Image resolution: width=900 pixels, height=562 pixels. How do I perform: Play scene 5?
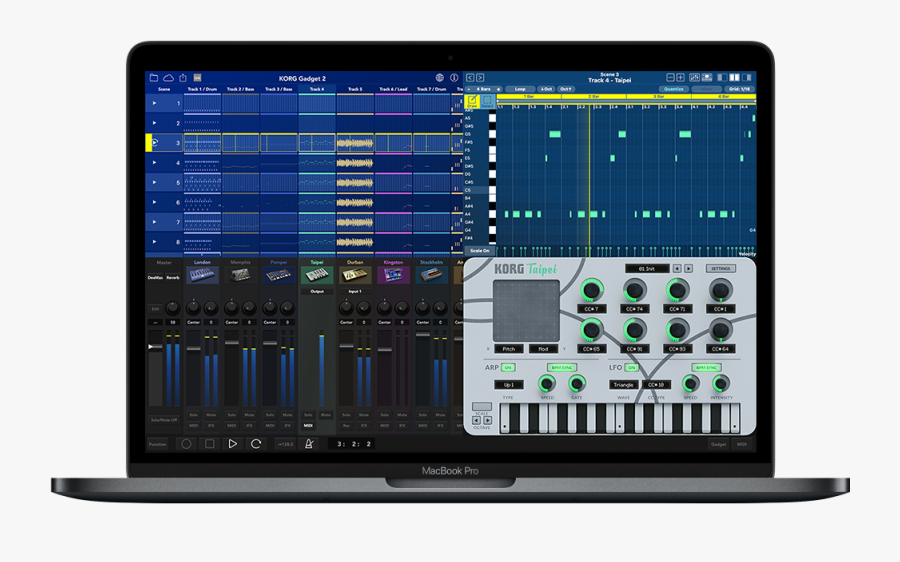pos(154,183)
